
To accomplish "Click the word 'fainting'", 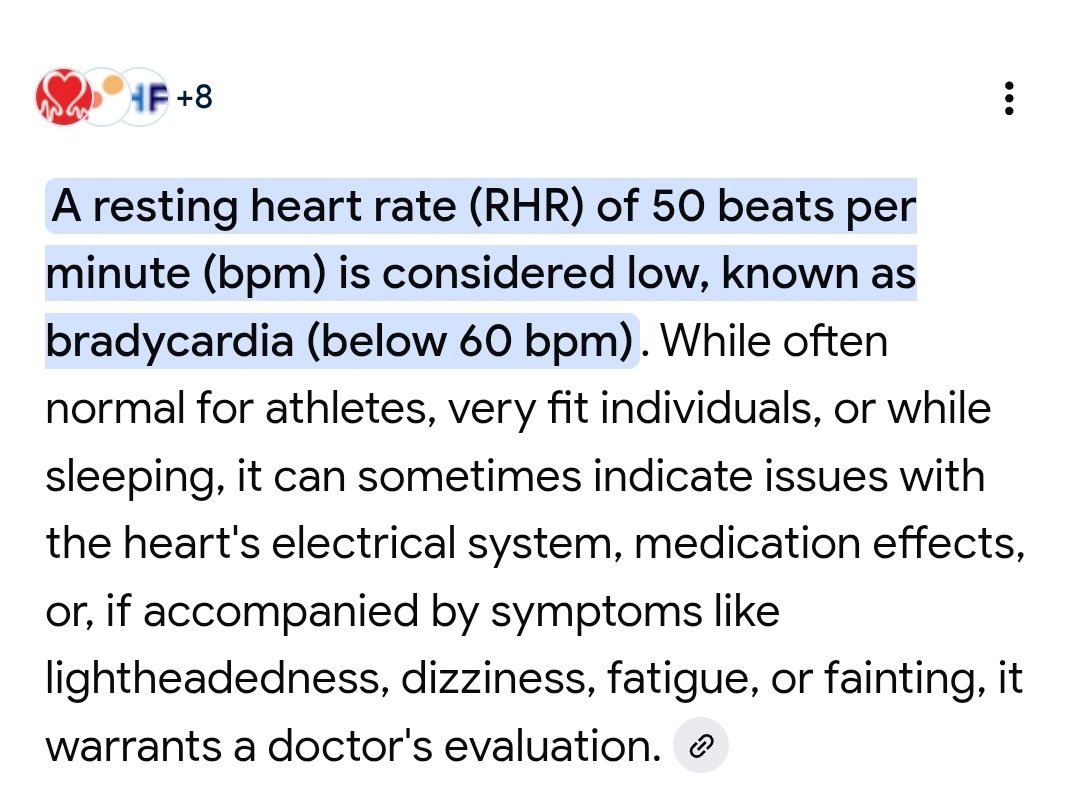I will tap(896, 679).
